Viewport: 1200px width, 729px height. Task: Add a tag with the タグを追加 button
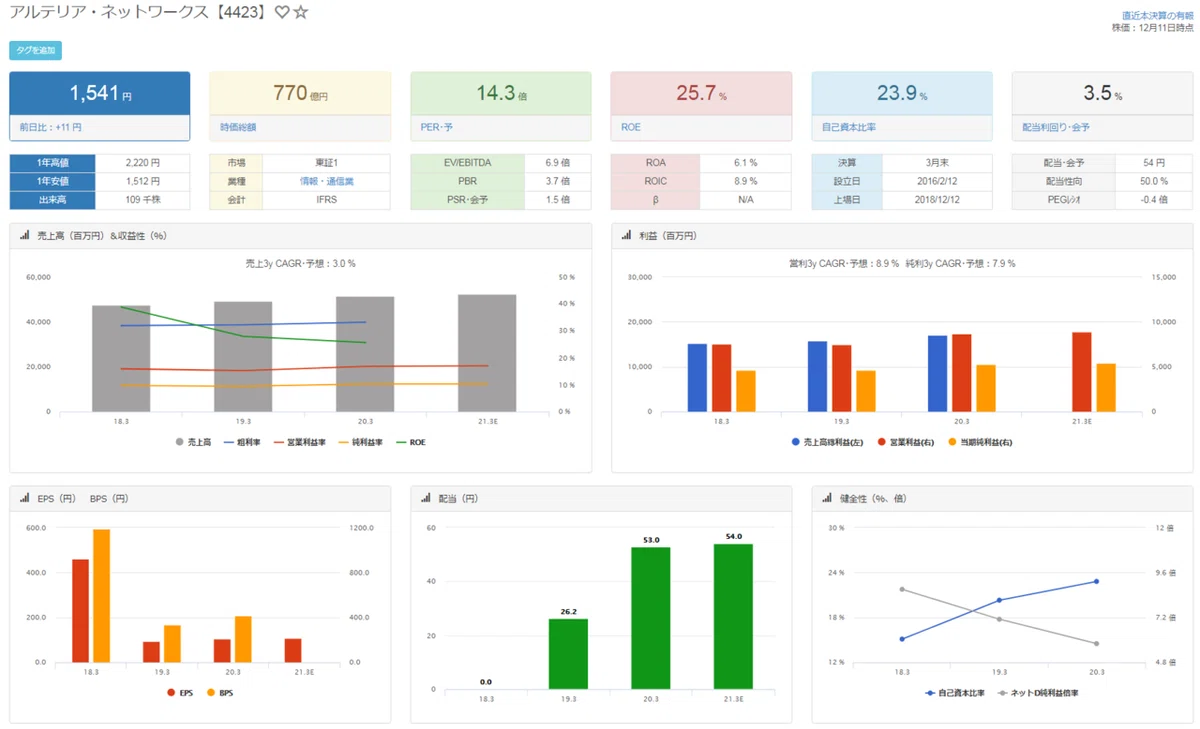(x=36, y=51)
